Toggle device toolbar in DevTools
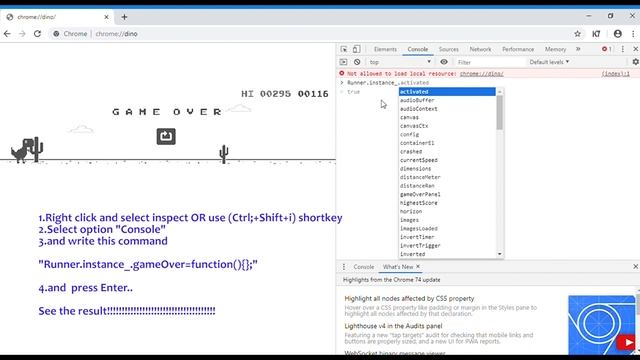Image resolution: width=640 pixels, height=360 pixels. [x=356, y=49]
